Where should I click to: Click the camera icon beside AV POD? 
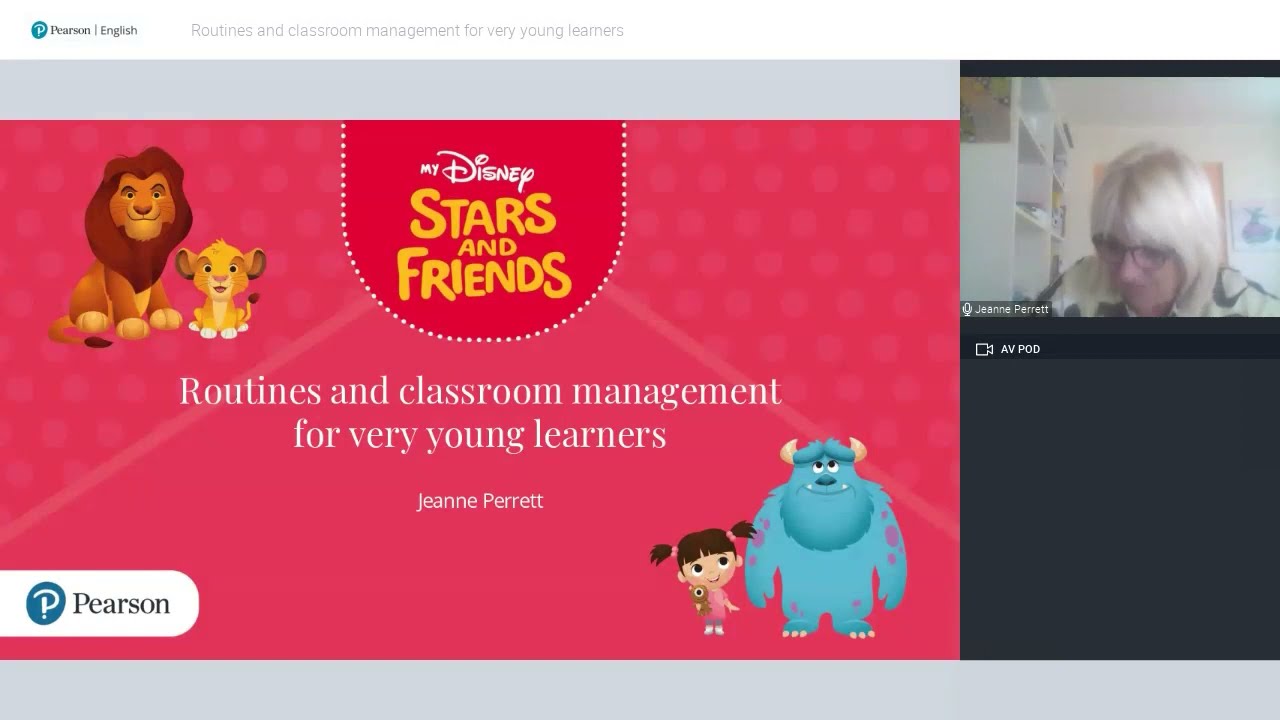coord(984,349)
